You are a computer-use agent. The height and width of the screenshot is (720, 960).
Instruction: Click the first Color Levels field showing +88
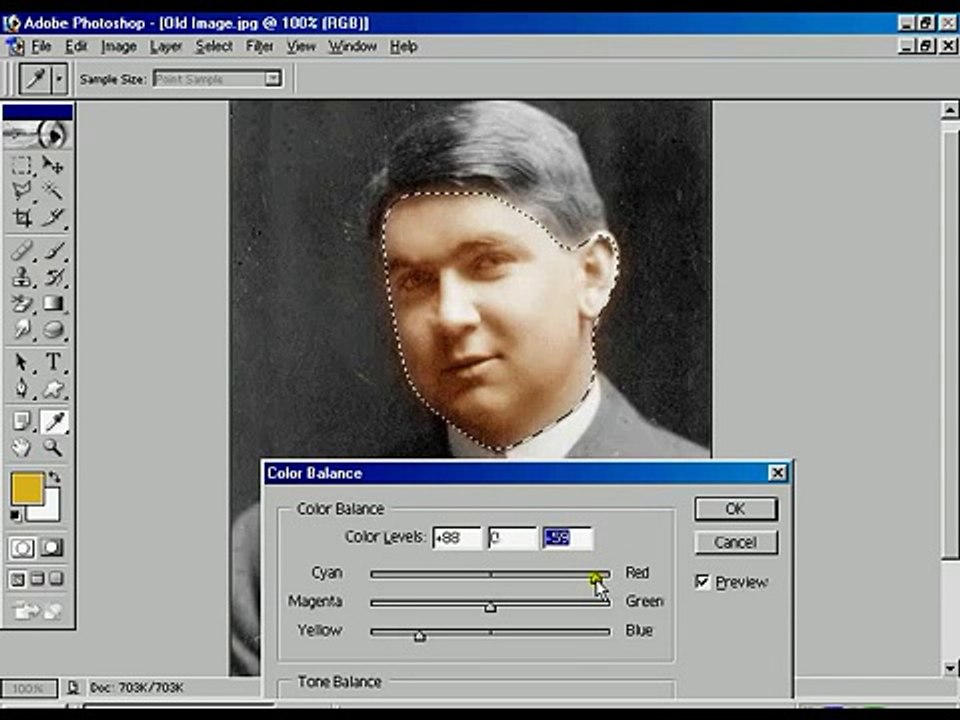pos(457,538)
